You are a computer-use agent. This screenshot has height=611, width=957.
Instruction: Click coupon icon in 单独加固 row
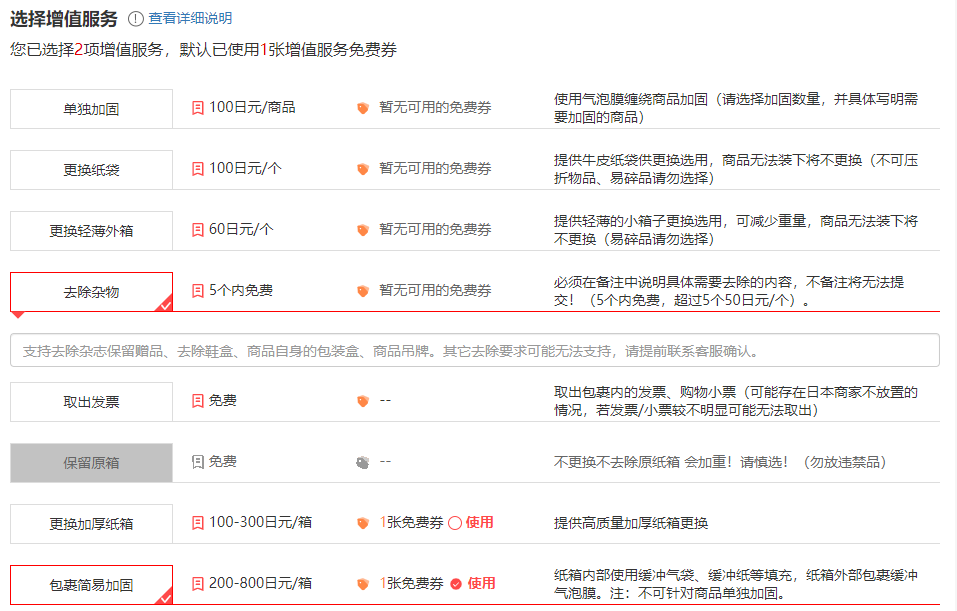click(x=363, y=108)
